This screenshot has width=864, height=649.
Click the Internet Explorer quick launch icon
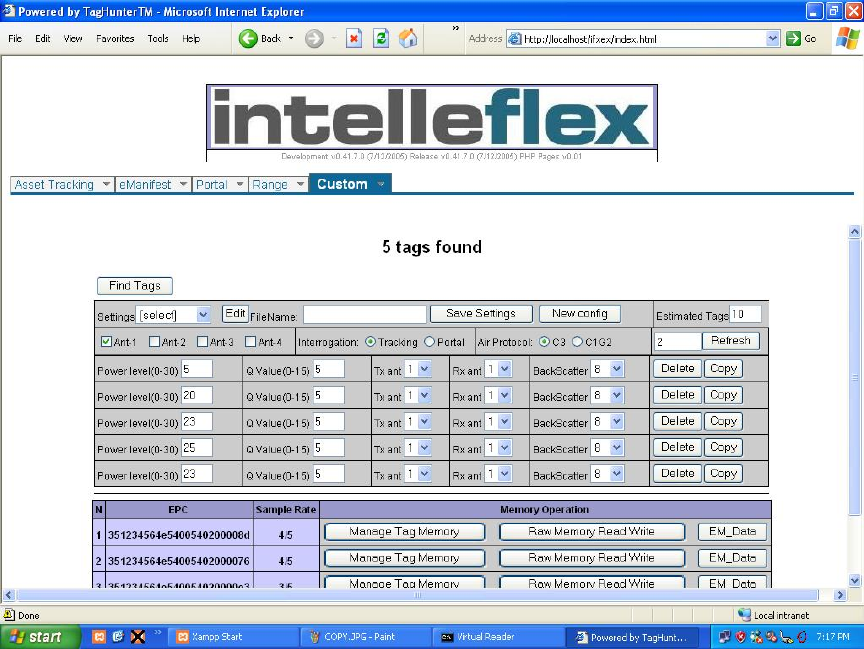pyautogui.click(x=118, y=637)
